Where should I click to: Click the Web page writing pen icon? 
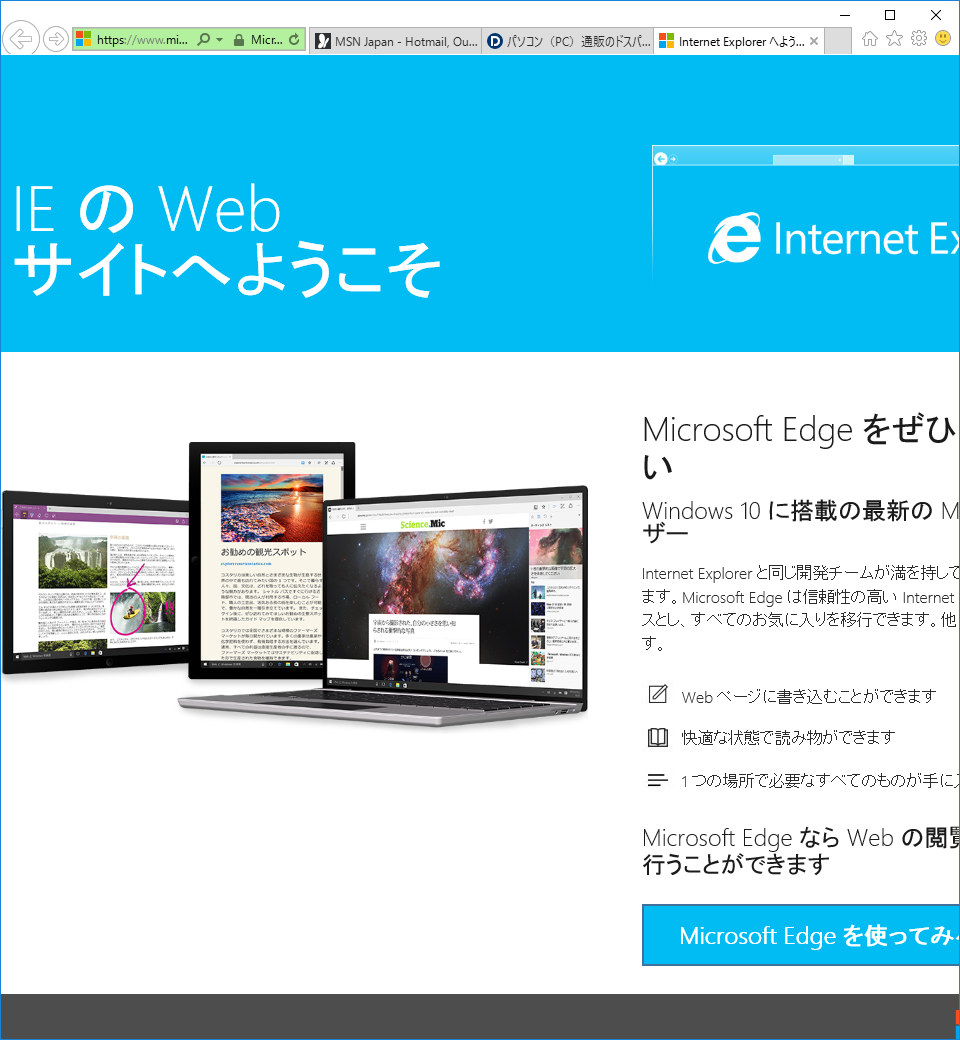click(657, 695)
